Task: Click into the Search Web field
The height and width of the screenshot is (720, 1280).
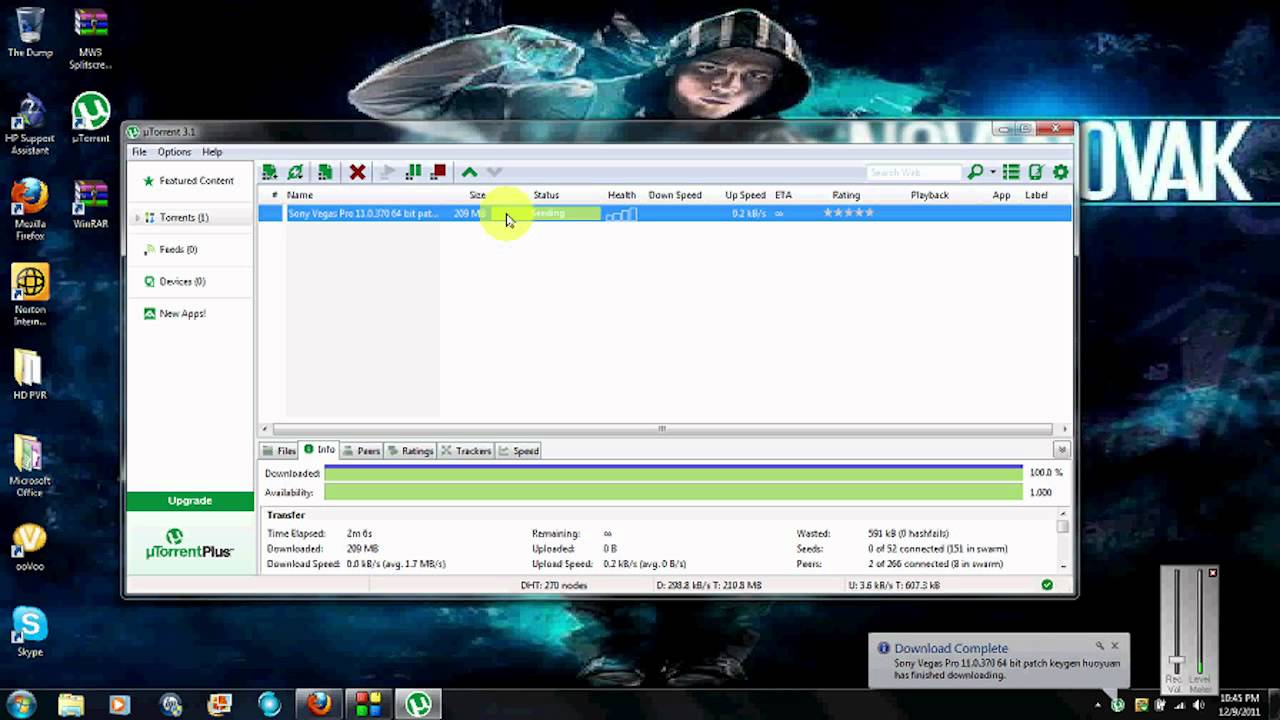Action: click(x=913, y=172)
